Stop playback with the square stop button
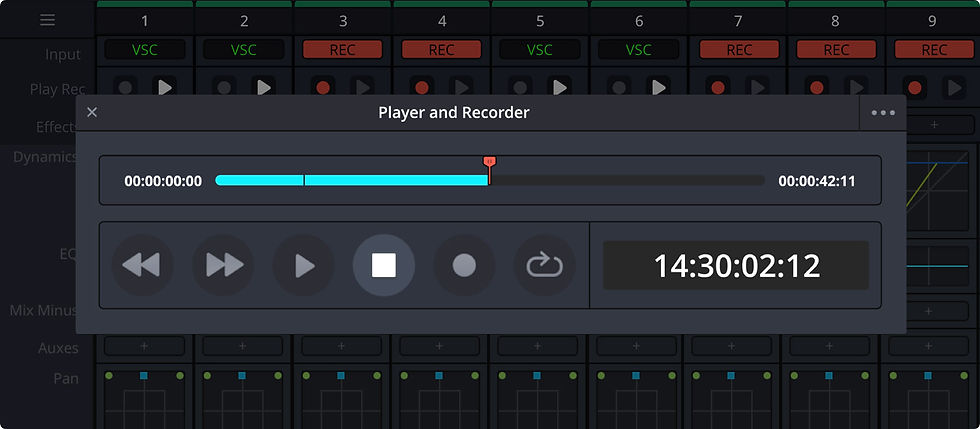Viewport: 980px width, 429px height. point(384,265)
